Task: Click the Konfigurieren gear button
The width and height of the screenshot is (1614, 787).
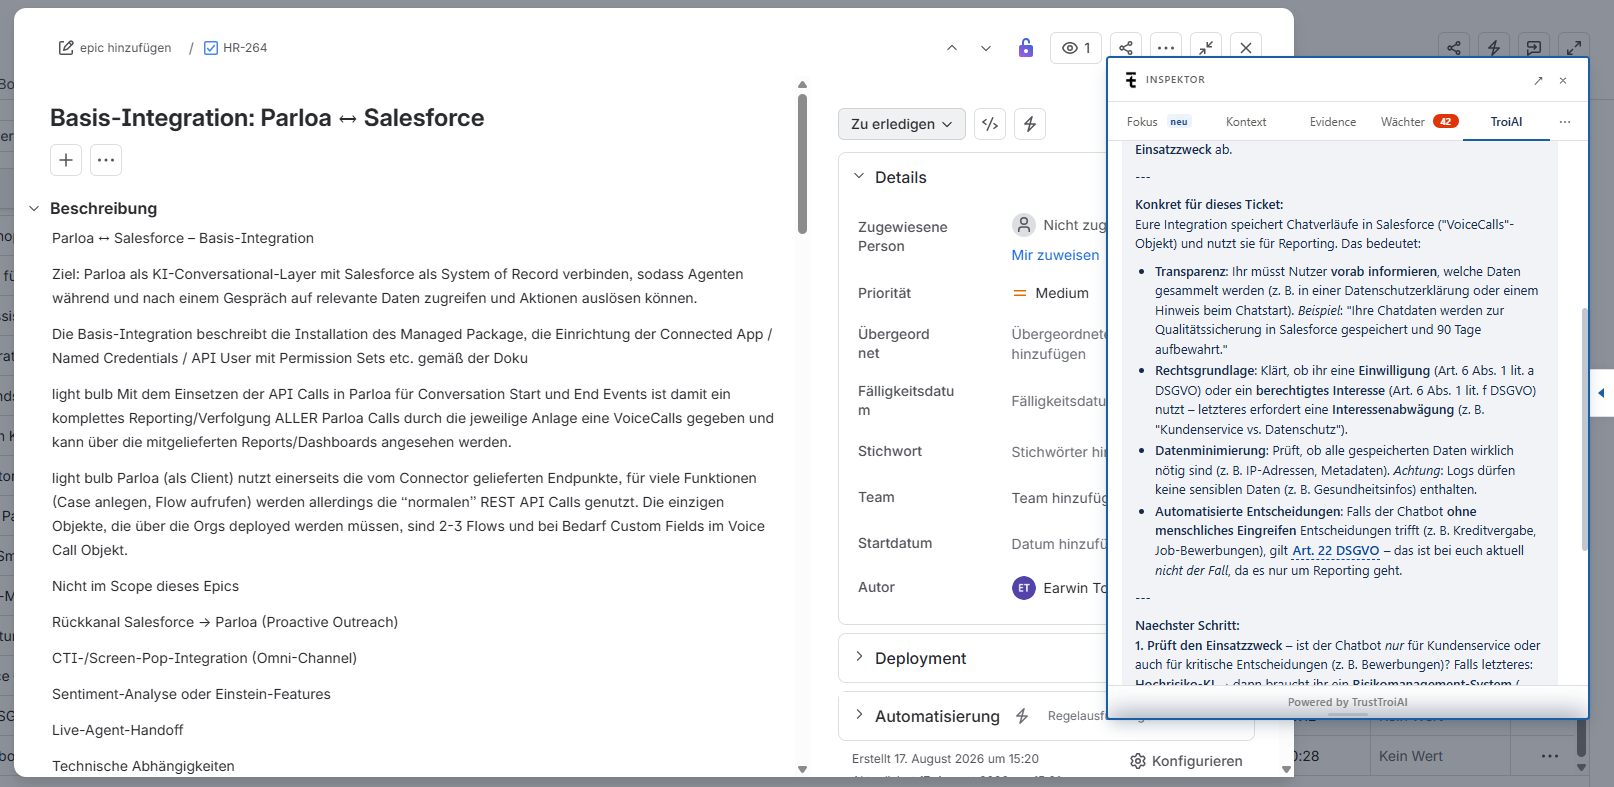Action: click(x=1186, y=761)
